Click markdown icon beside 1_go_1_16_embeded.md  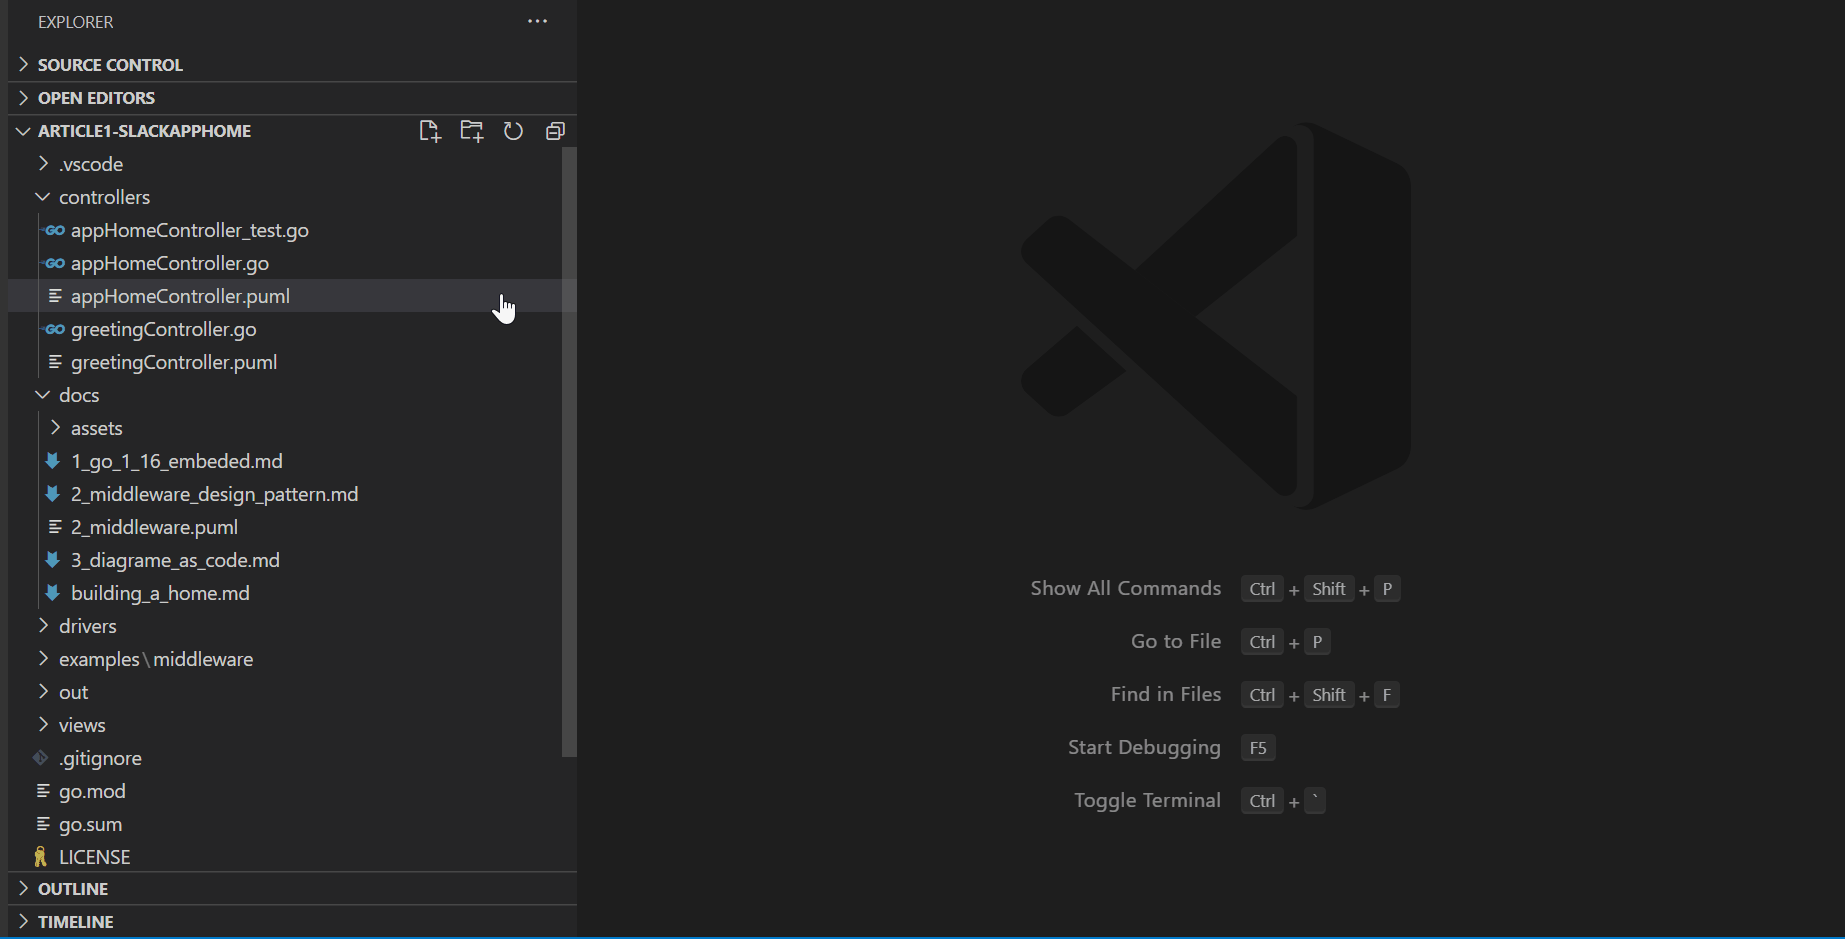[54, 461]
